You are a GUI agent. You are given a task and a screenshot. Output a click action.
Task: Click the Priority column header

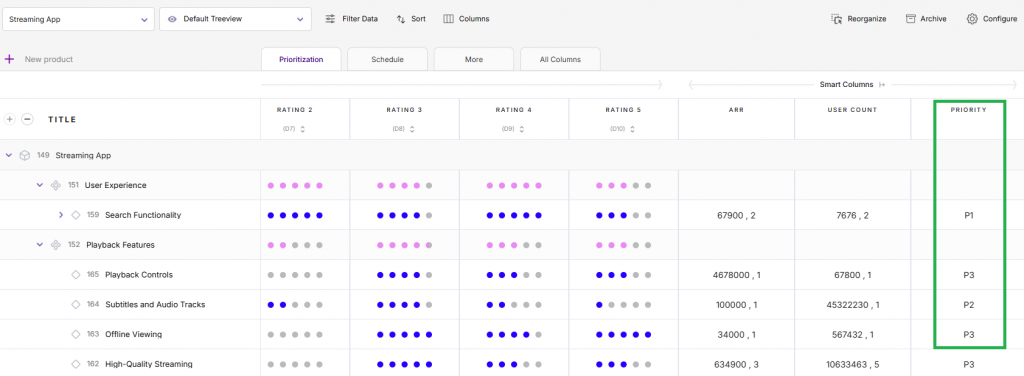pos(968,110)
